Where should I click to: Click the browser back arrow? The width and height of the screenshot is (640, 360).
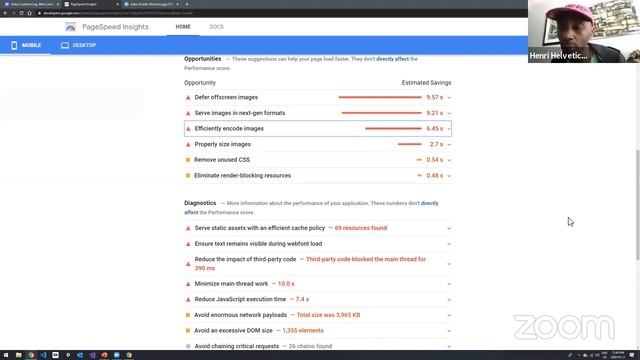click(5, 13)
